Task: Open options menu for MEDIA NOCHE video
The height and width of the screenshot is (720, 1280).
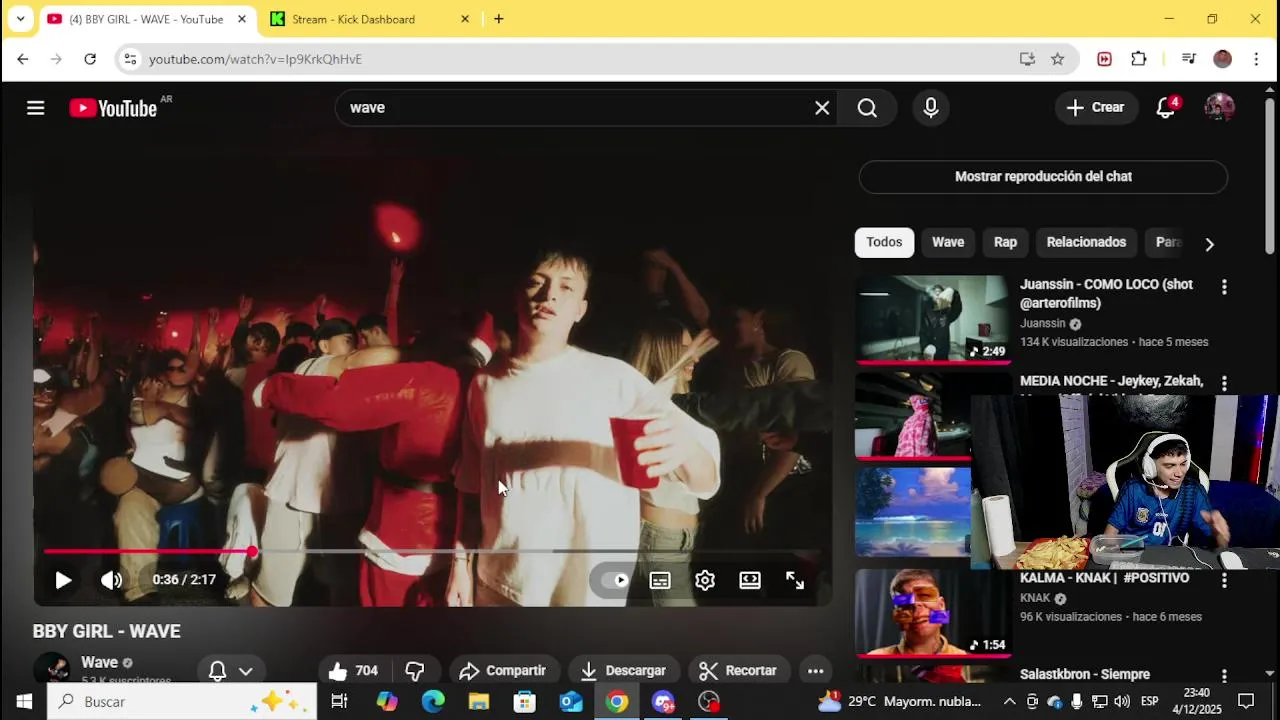Action: (1224, 384)
